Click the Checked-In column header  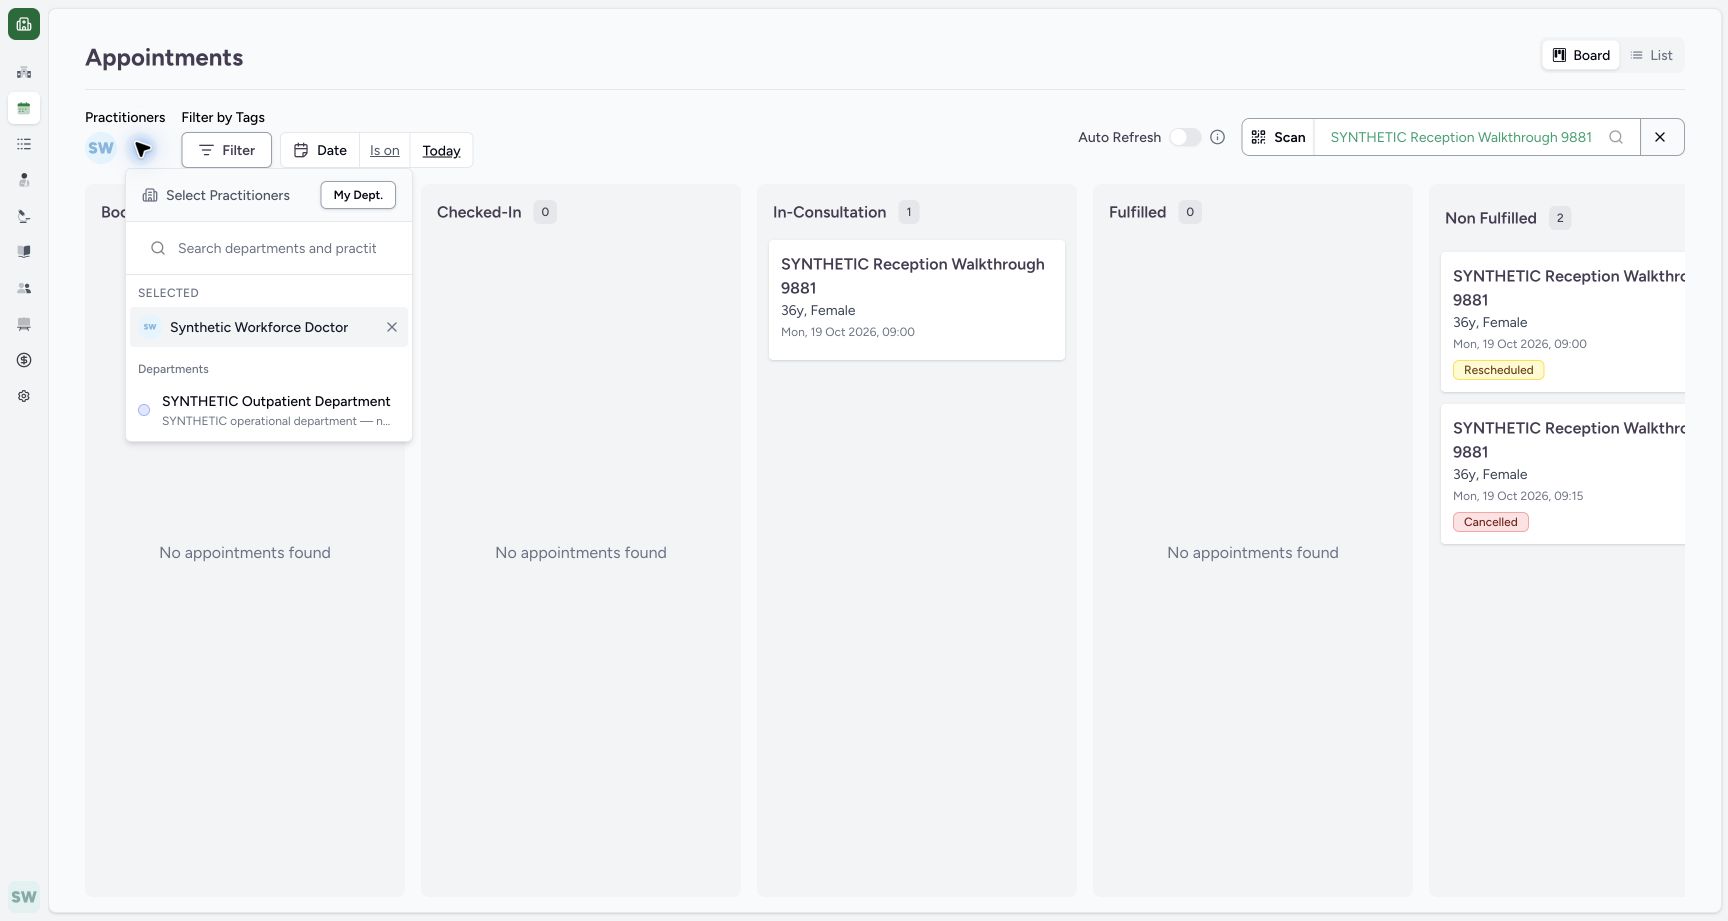[x=479, y=212]
